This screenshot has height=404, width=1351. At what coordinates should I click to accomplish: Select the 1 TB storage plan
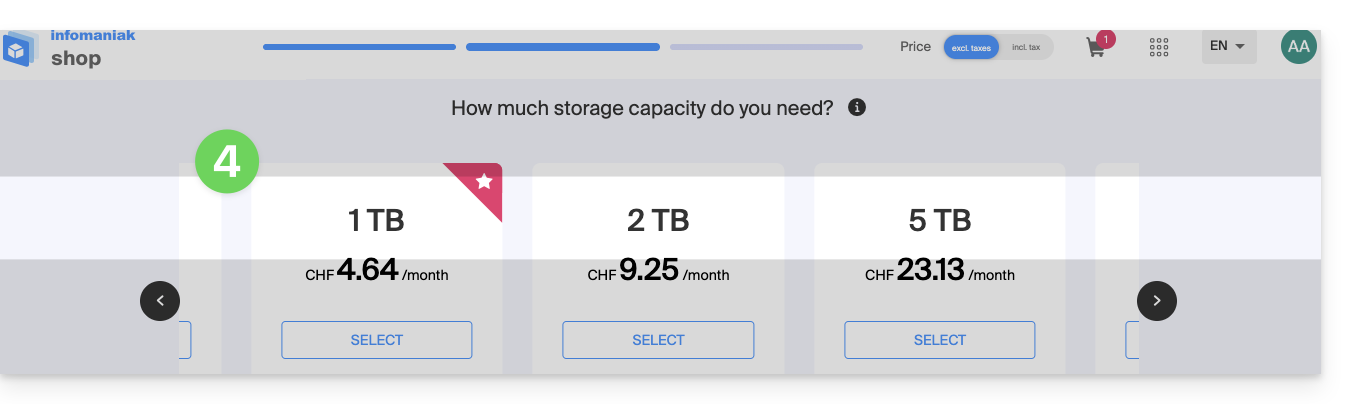(x=376, y=340)
